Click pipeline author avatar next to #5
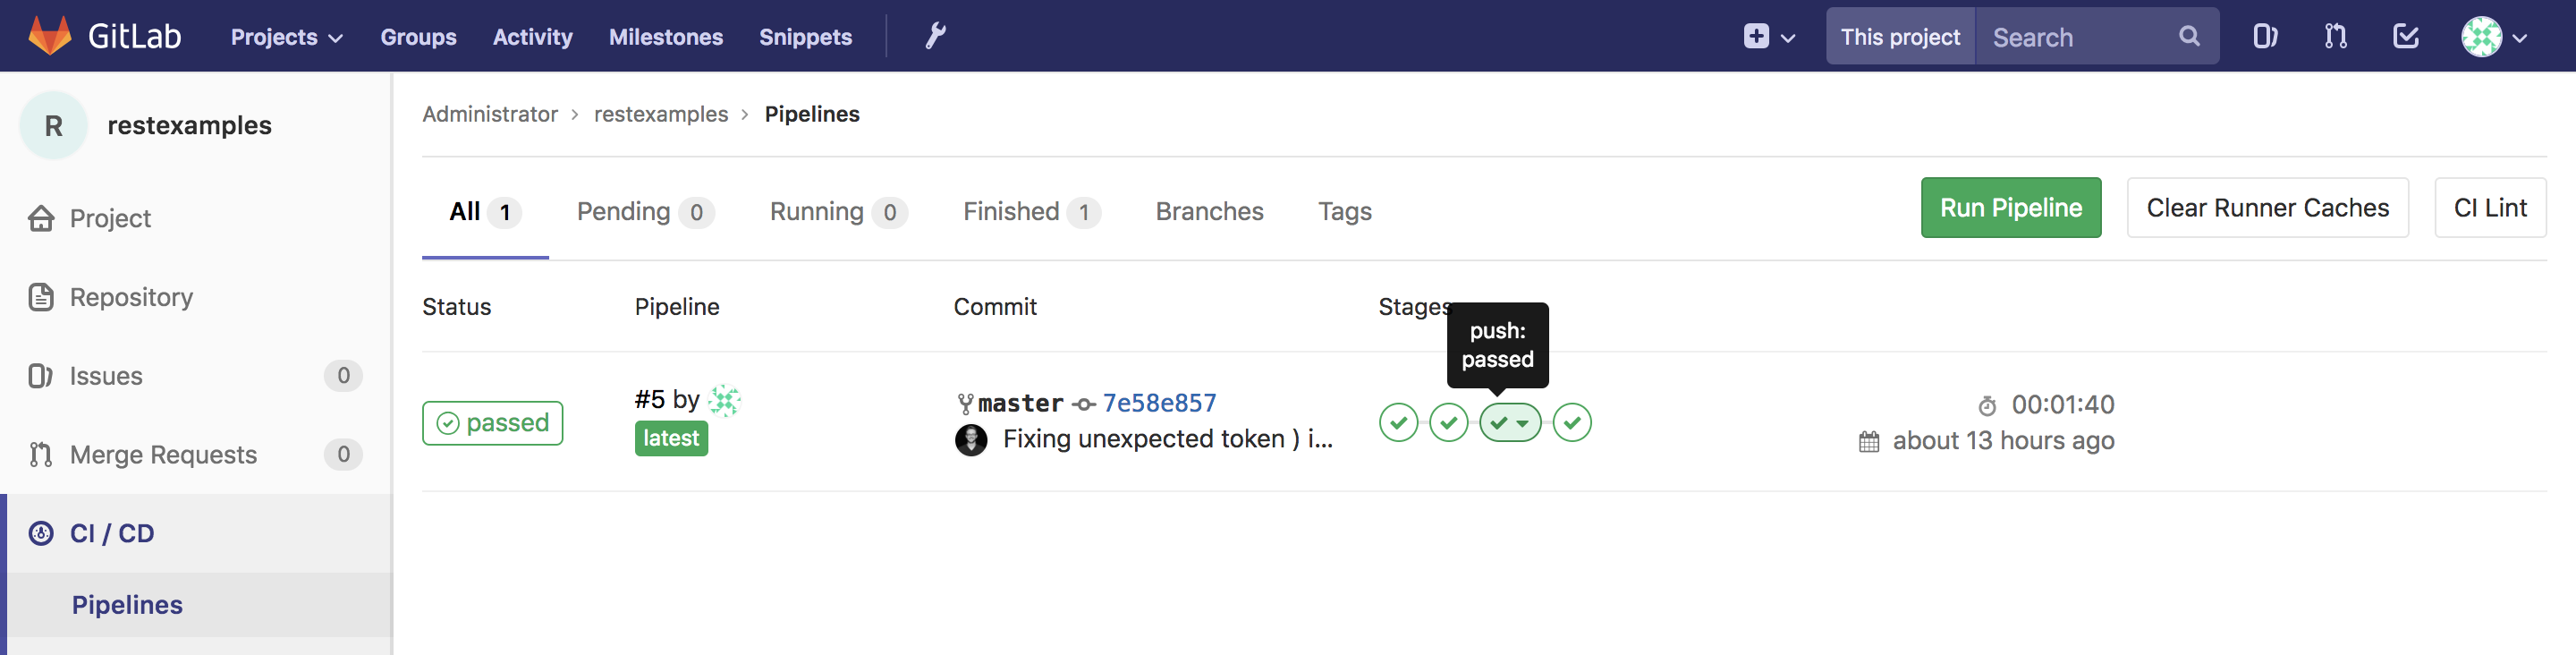The height and width of the screenshot is (655, 2576). 724,400
